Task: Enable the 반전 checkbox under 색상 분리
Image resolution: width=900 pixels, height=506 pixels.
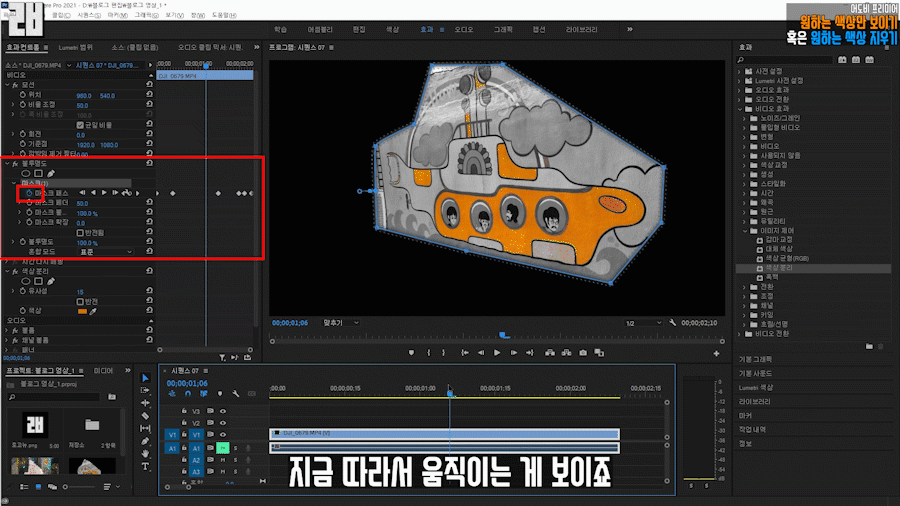Action: tap(80, 301)
